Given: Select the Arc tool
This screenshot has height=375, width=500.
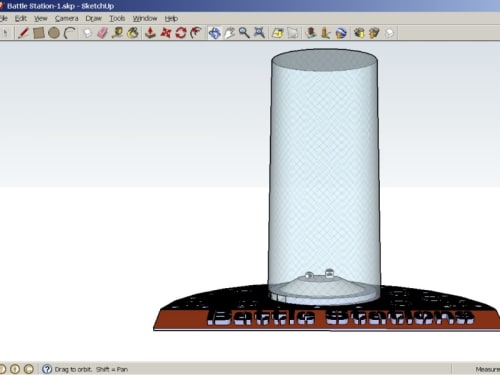Looking at the screenshot, I should tap(69, 33).
